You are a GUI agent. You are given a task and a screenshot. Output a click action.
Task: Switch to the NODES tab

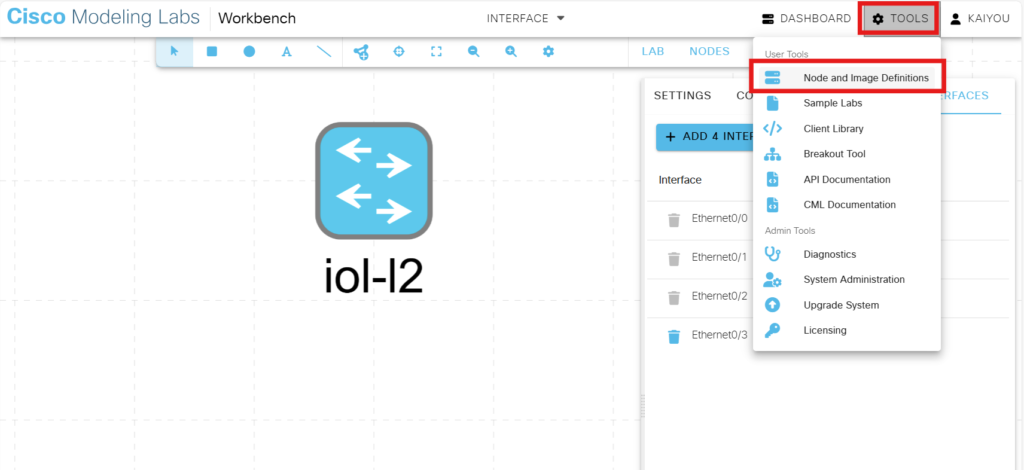(x=709, y=52)
